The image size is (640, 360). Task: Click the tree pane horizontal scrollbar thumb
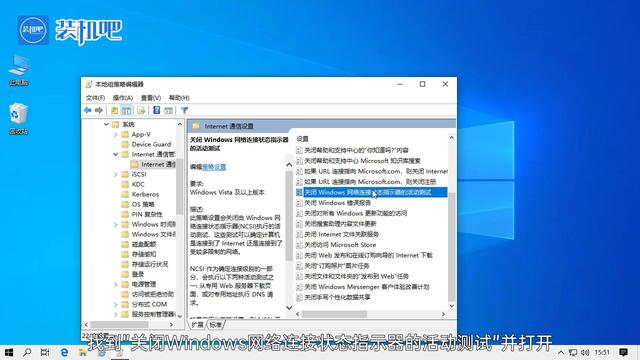tap(119, 324)
